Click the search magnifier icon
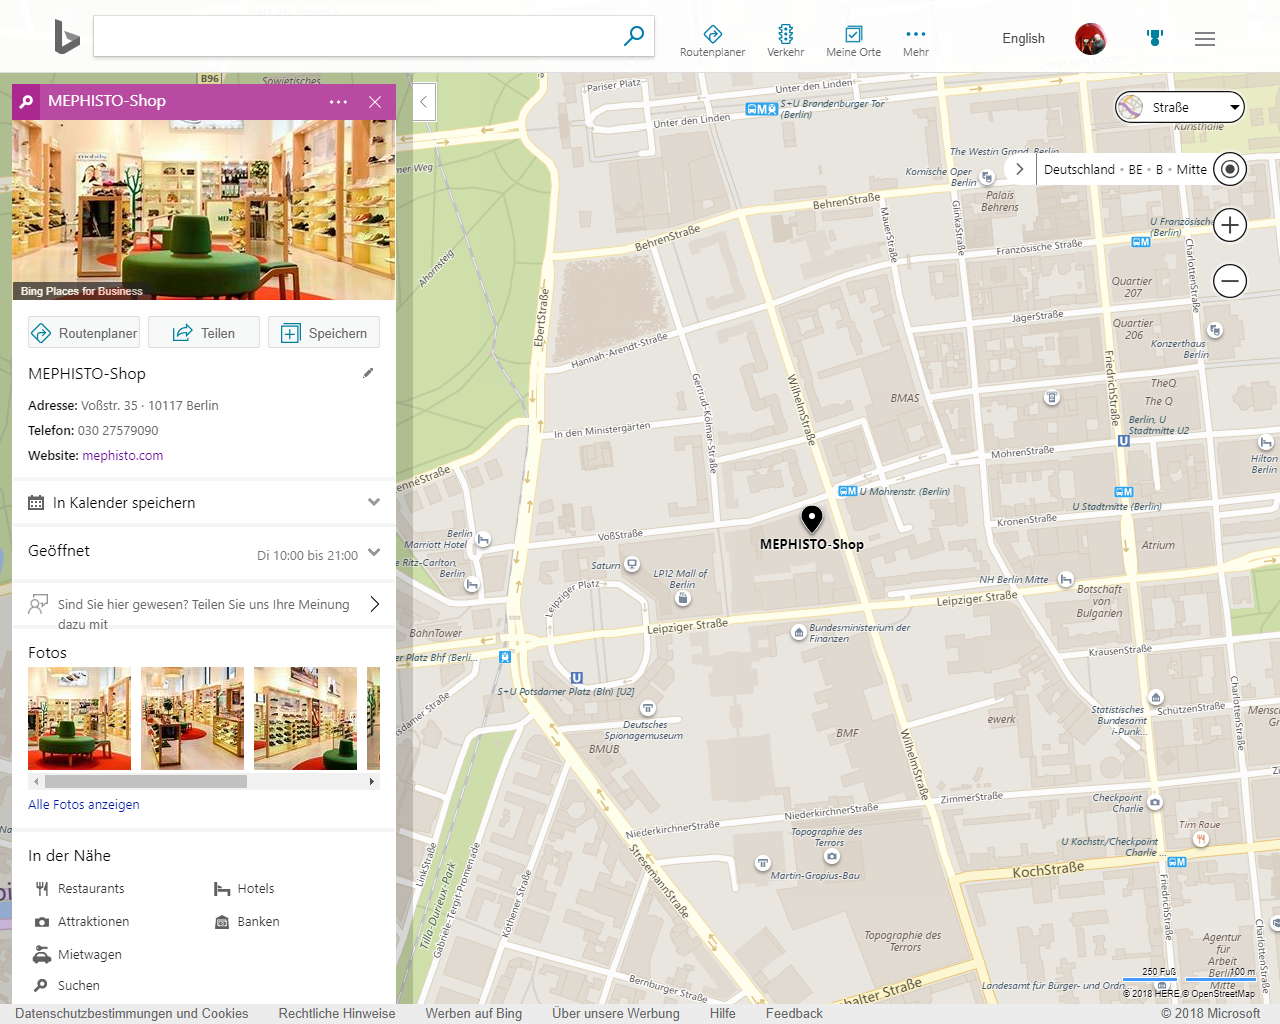1280x1024 pixels. tap(634, 36)
